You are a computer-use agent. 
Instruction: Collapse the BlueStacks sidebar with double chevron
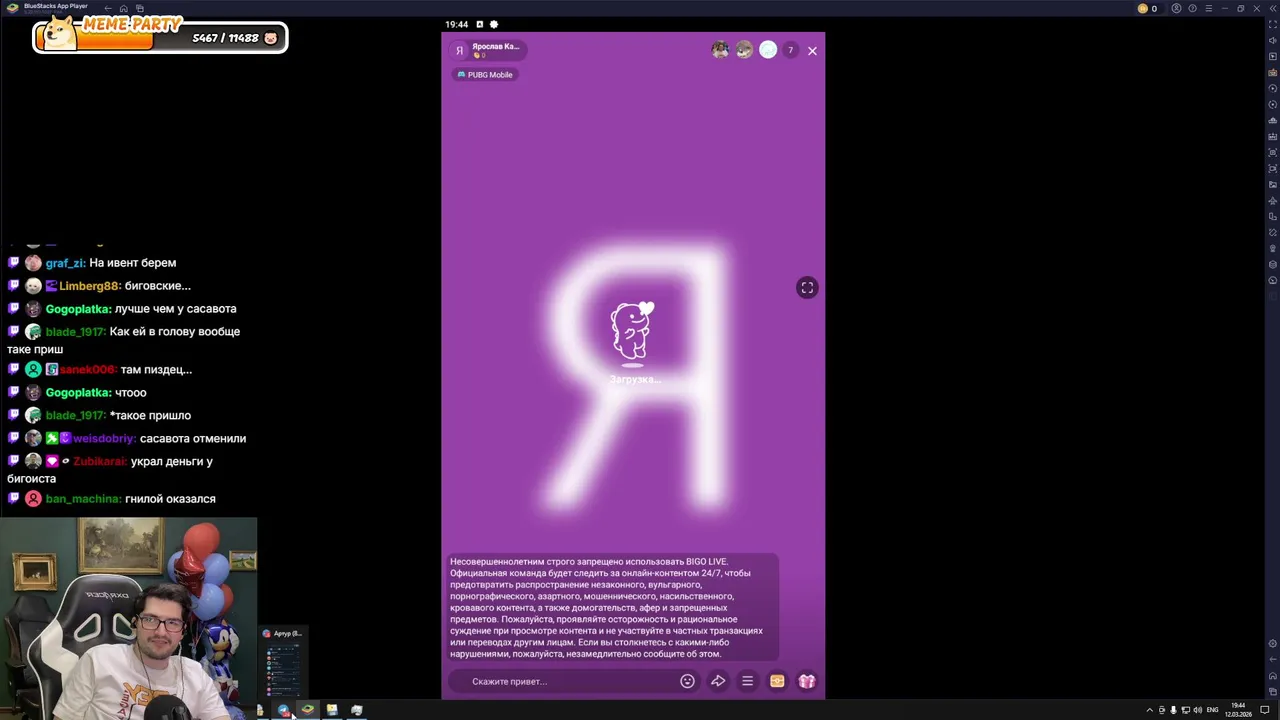[x=1272, y=8]
